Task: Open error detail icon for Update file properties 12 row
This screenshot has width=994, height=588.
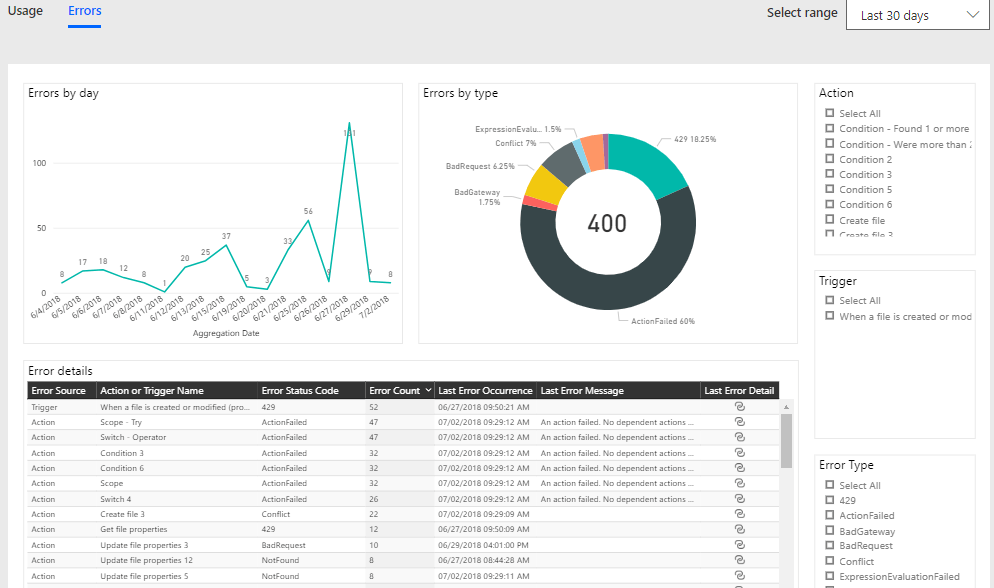Action: 739,560
